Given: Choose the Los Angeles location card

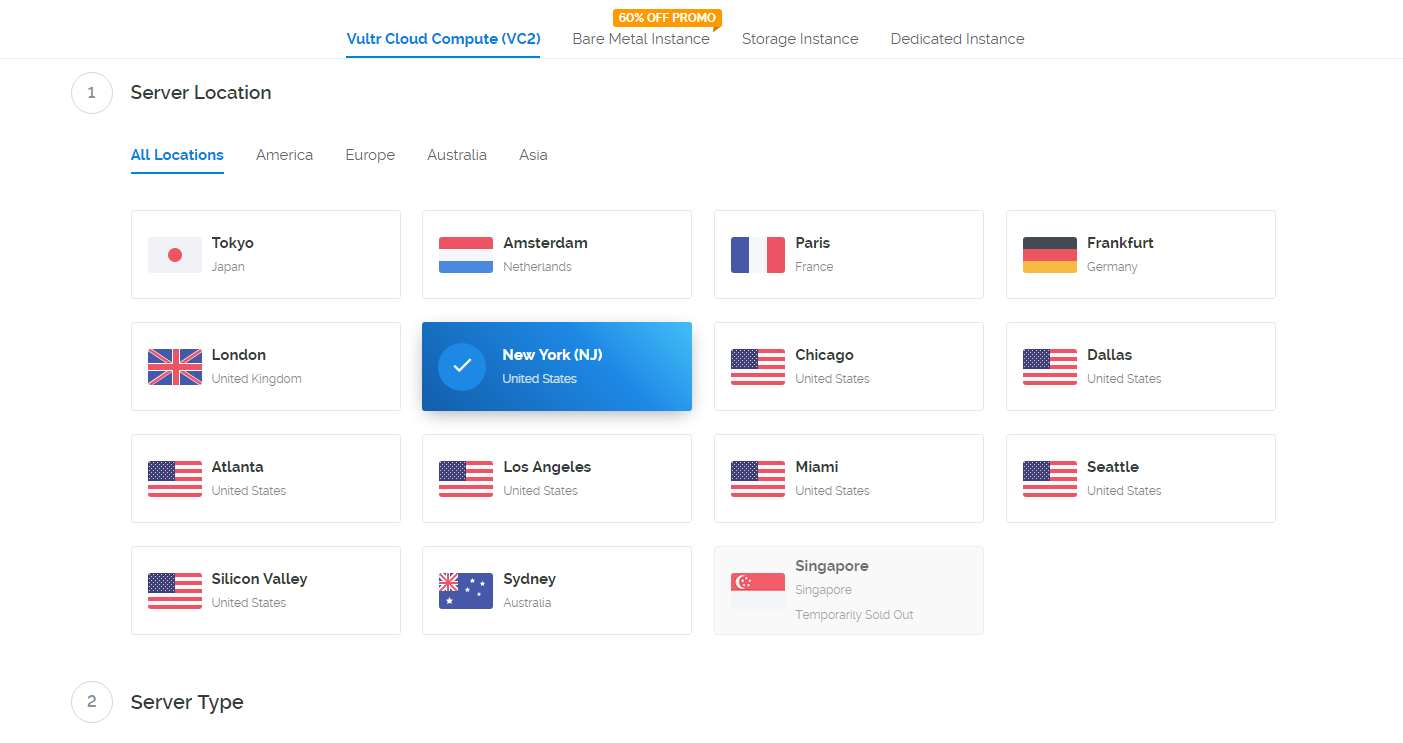Looking at the screenshot, I should [x=556, y=478].
